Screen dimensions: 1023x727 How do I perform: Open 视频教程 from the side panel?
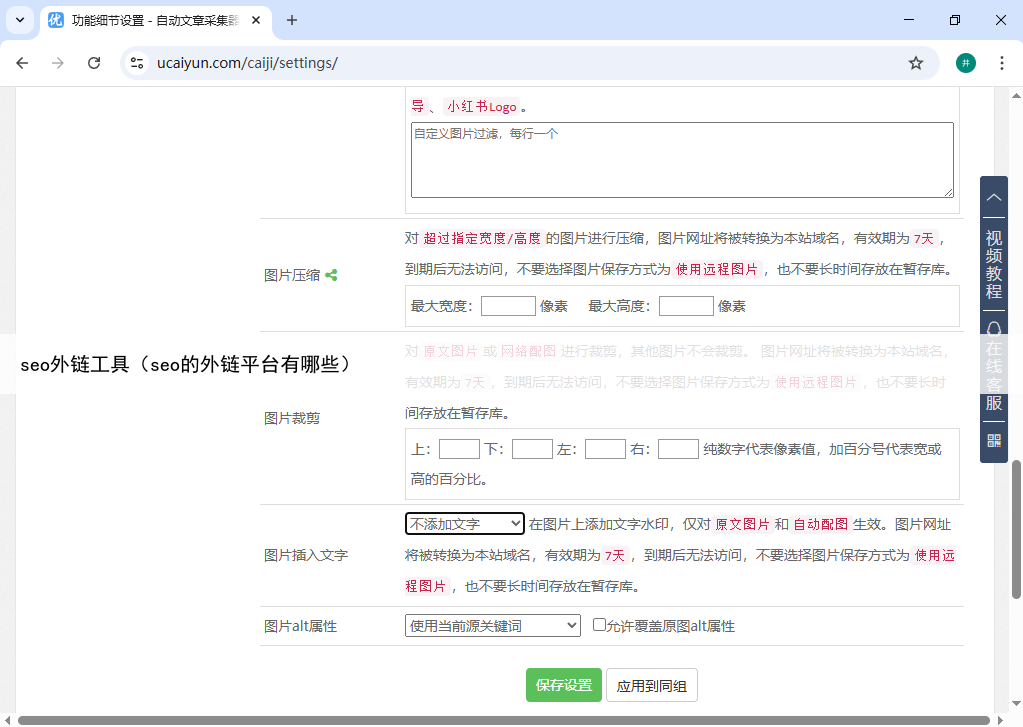coord(994,265)
